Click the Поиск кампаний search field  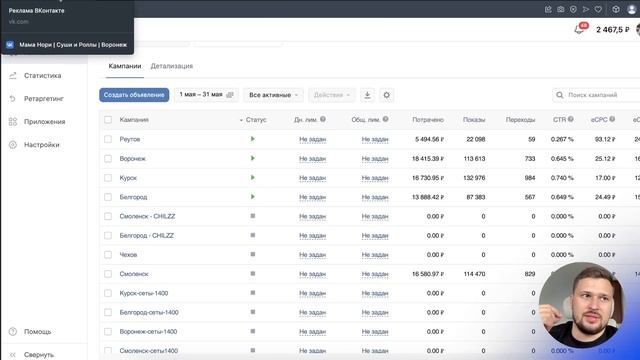coord(597,95)
